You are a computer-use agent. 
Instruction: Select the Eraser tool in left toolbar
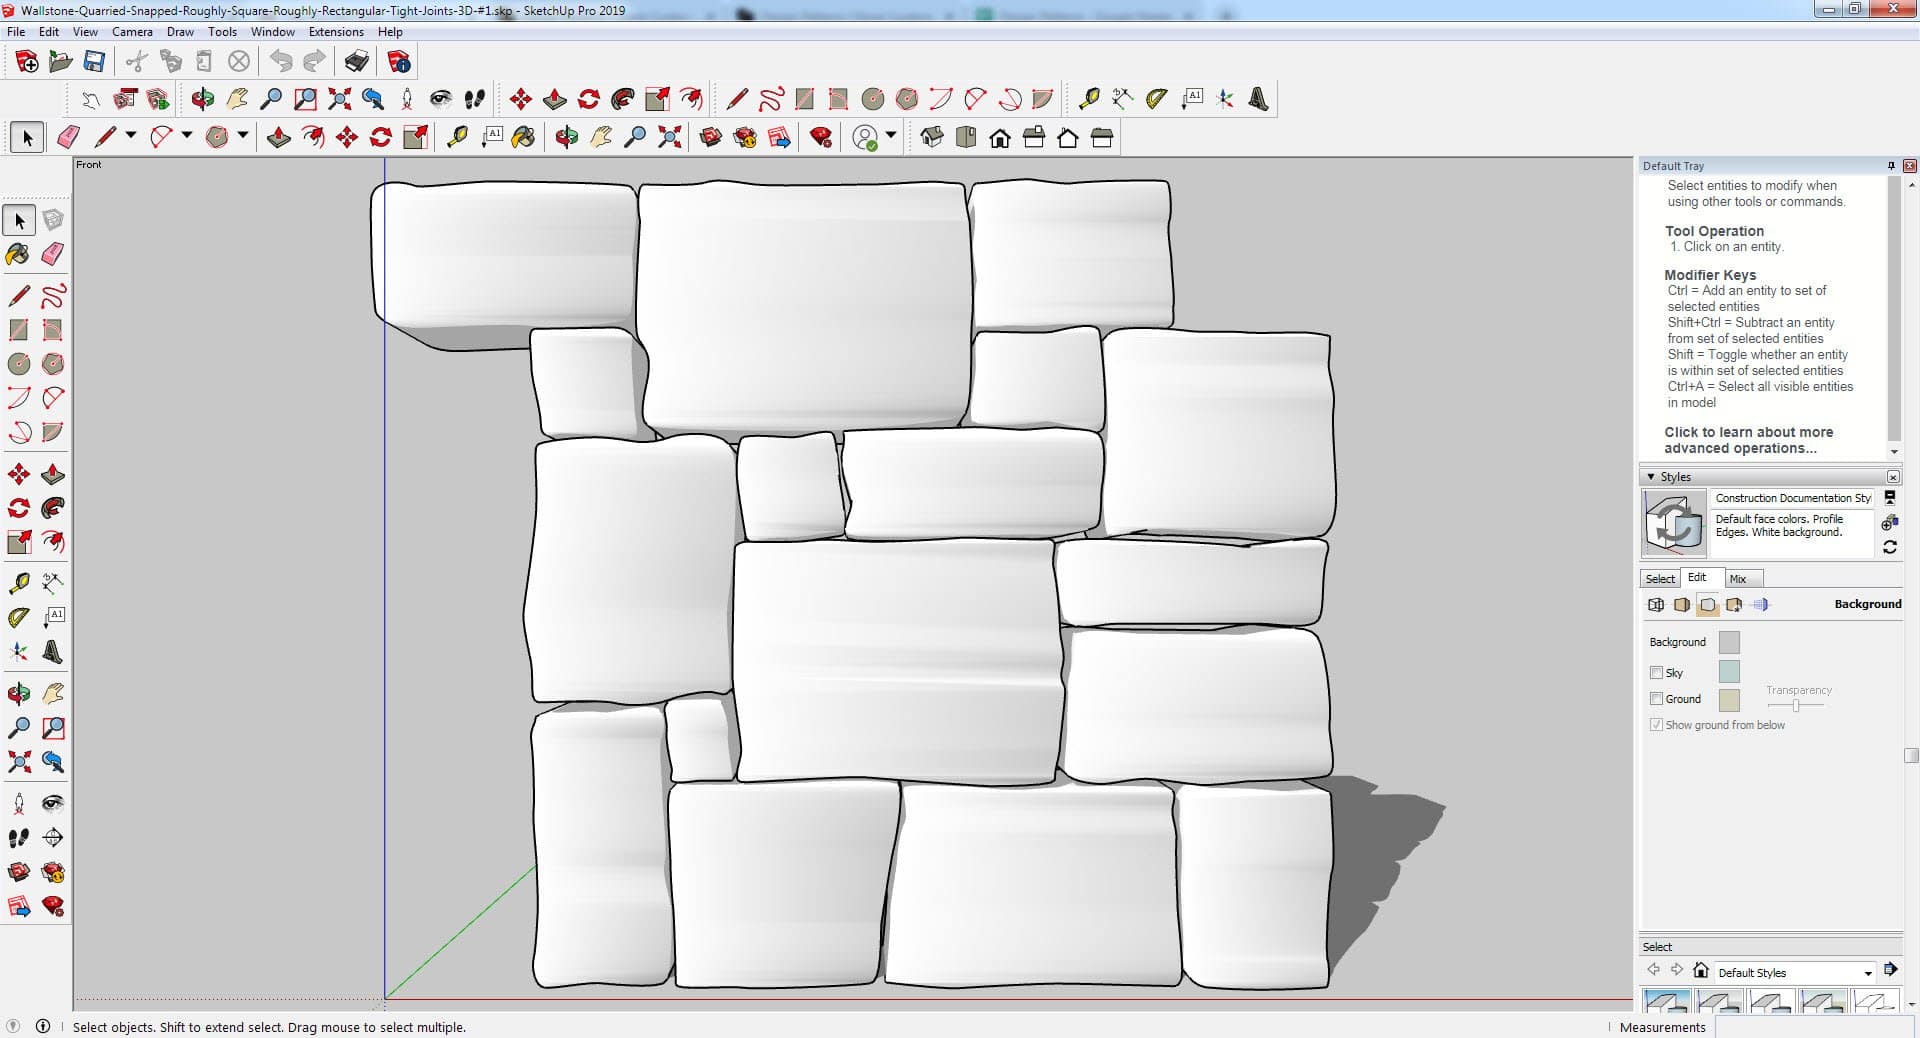point(53,254)
